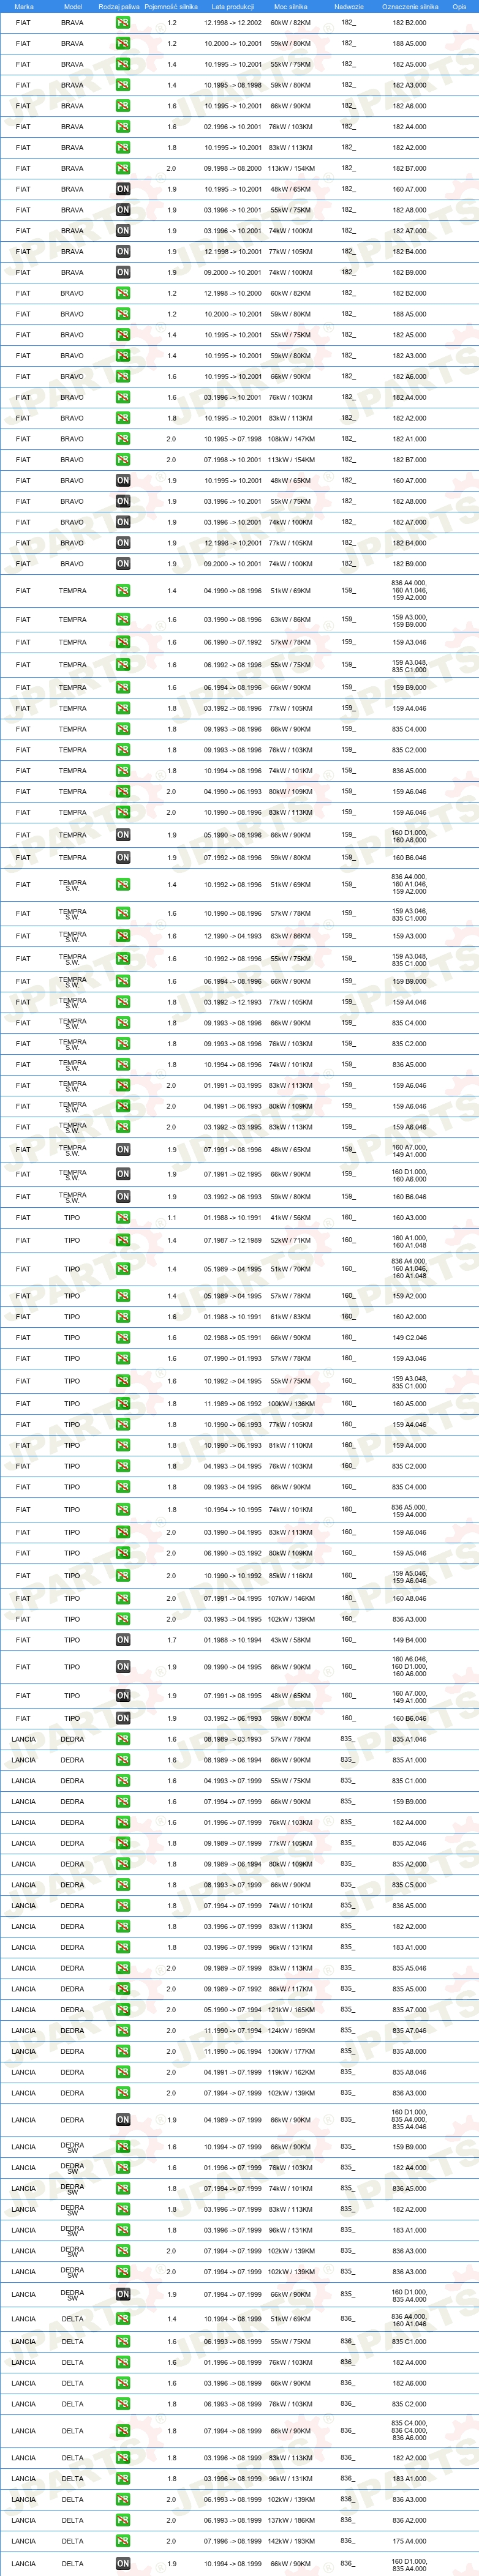The height and width of the screenshot is (2576, 479).
Task: Click power value 61kW / 83KM
Action: click(291, 1317)
